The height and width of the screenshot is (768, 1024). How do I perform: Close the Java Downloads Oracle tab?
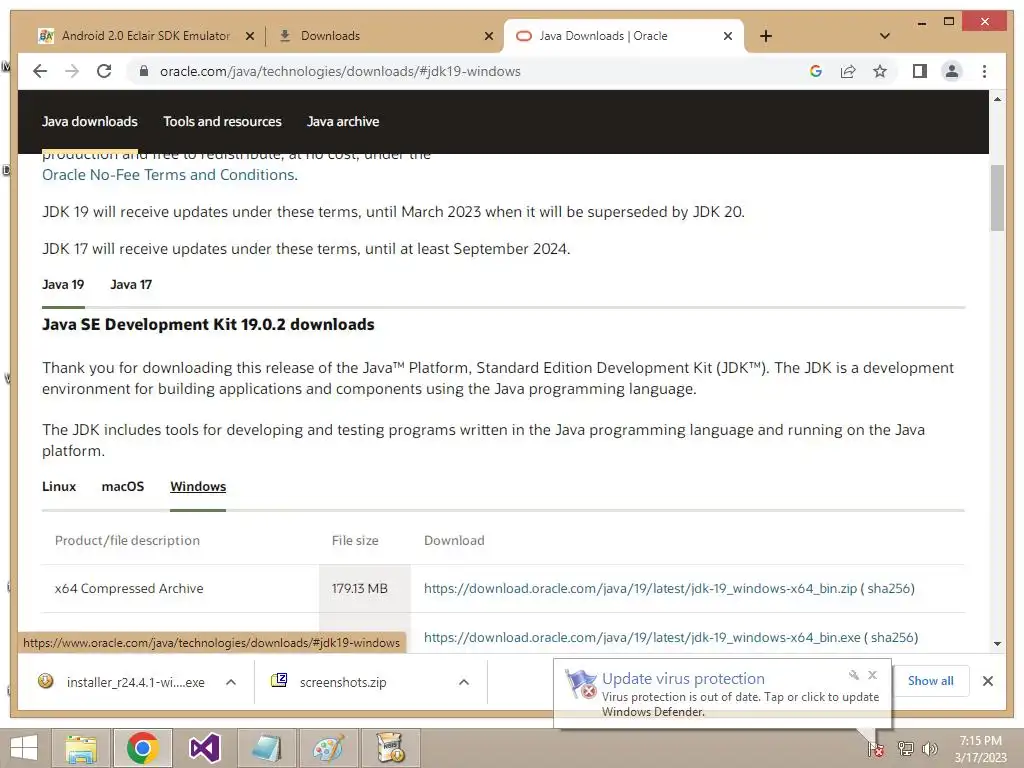pyautogui.click(x=728, y=36)
